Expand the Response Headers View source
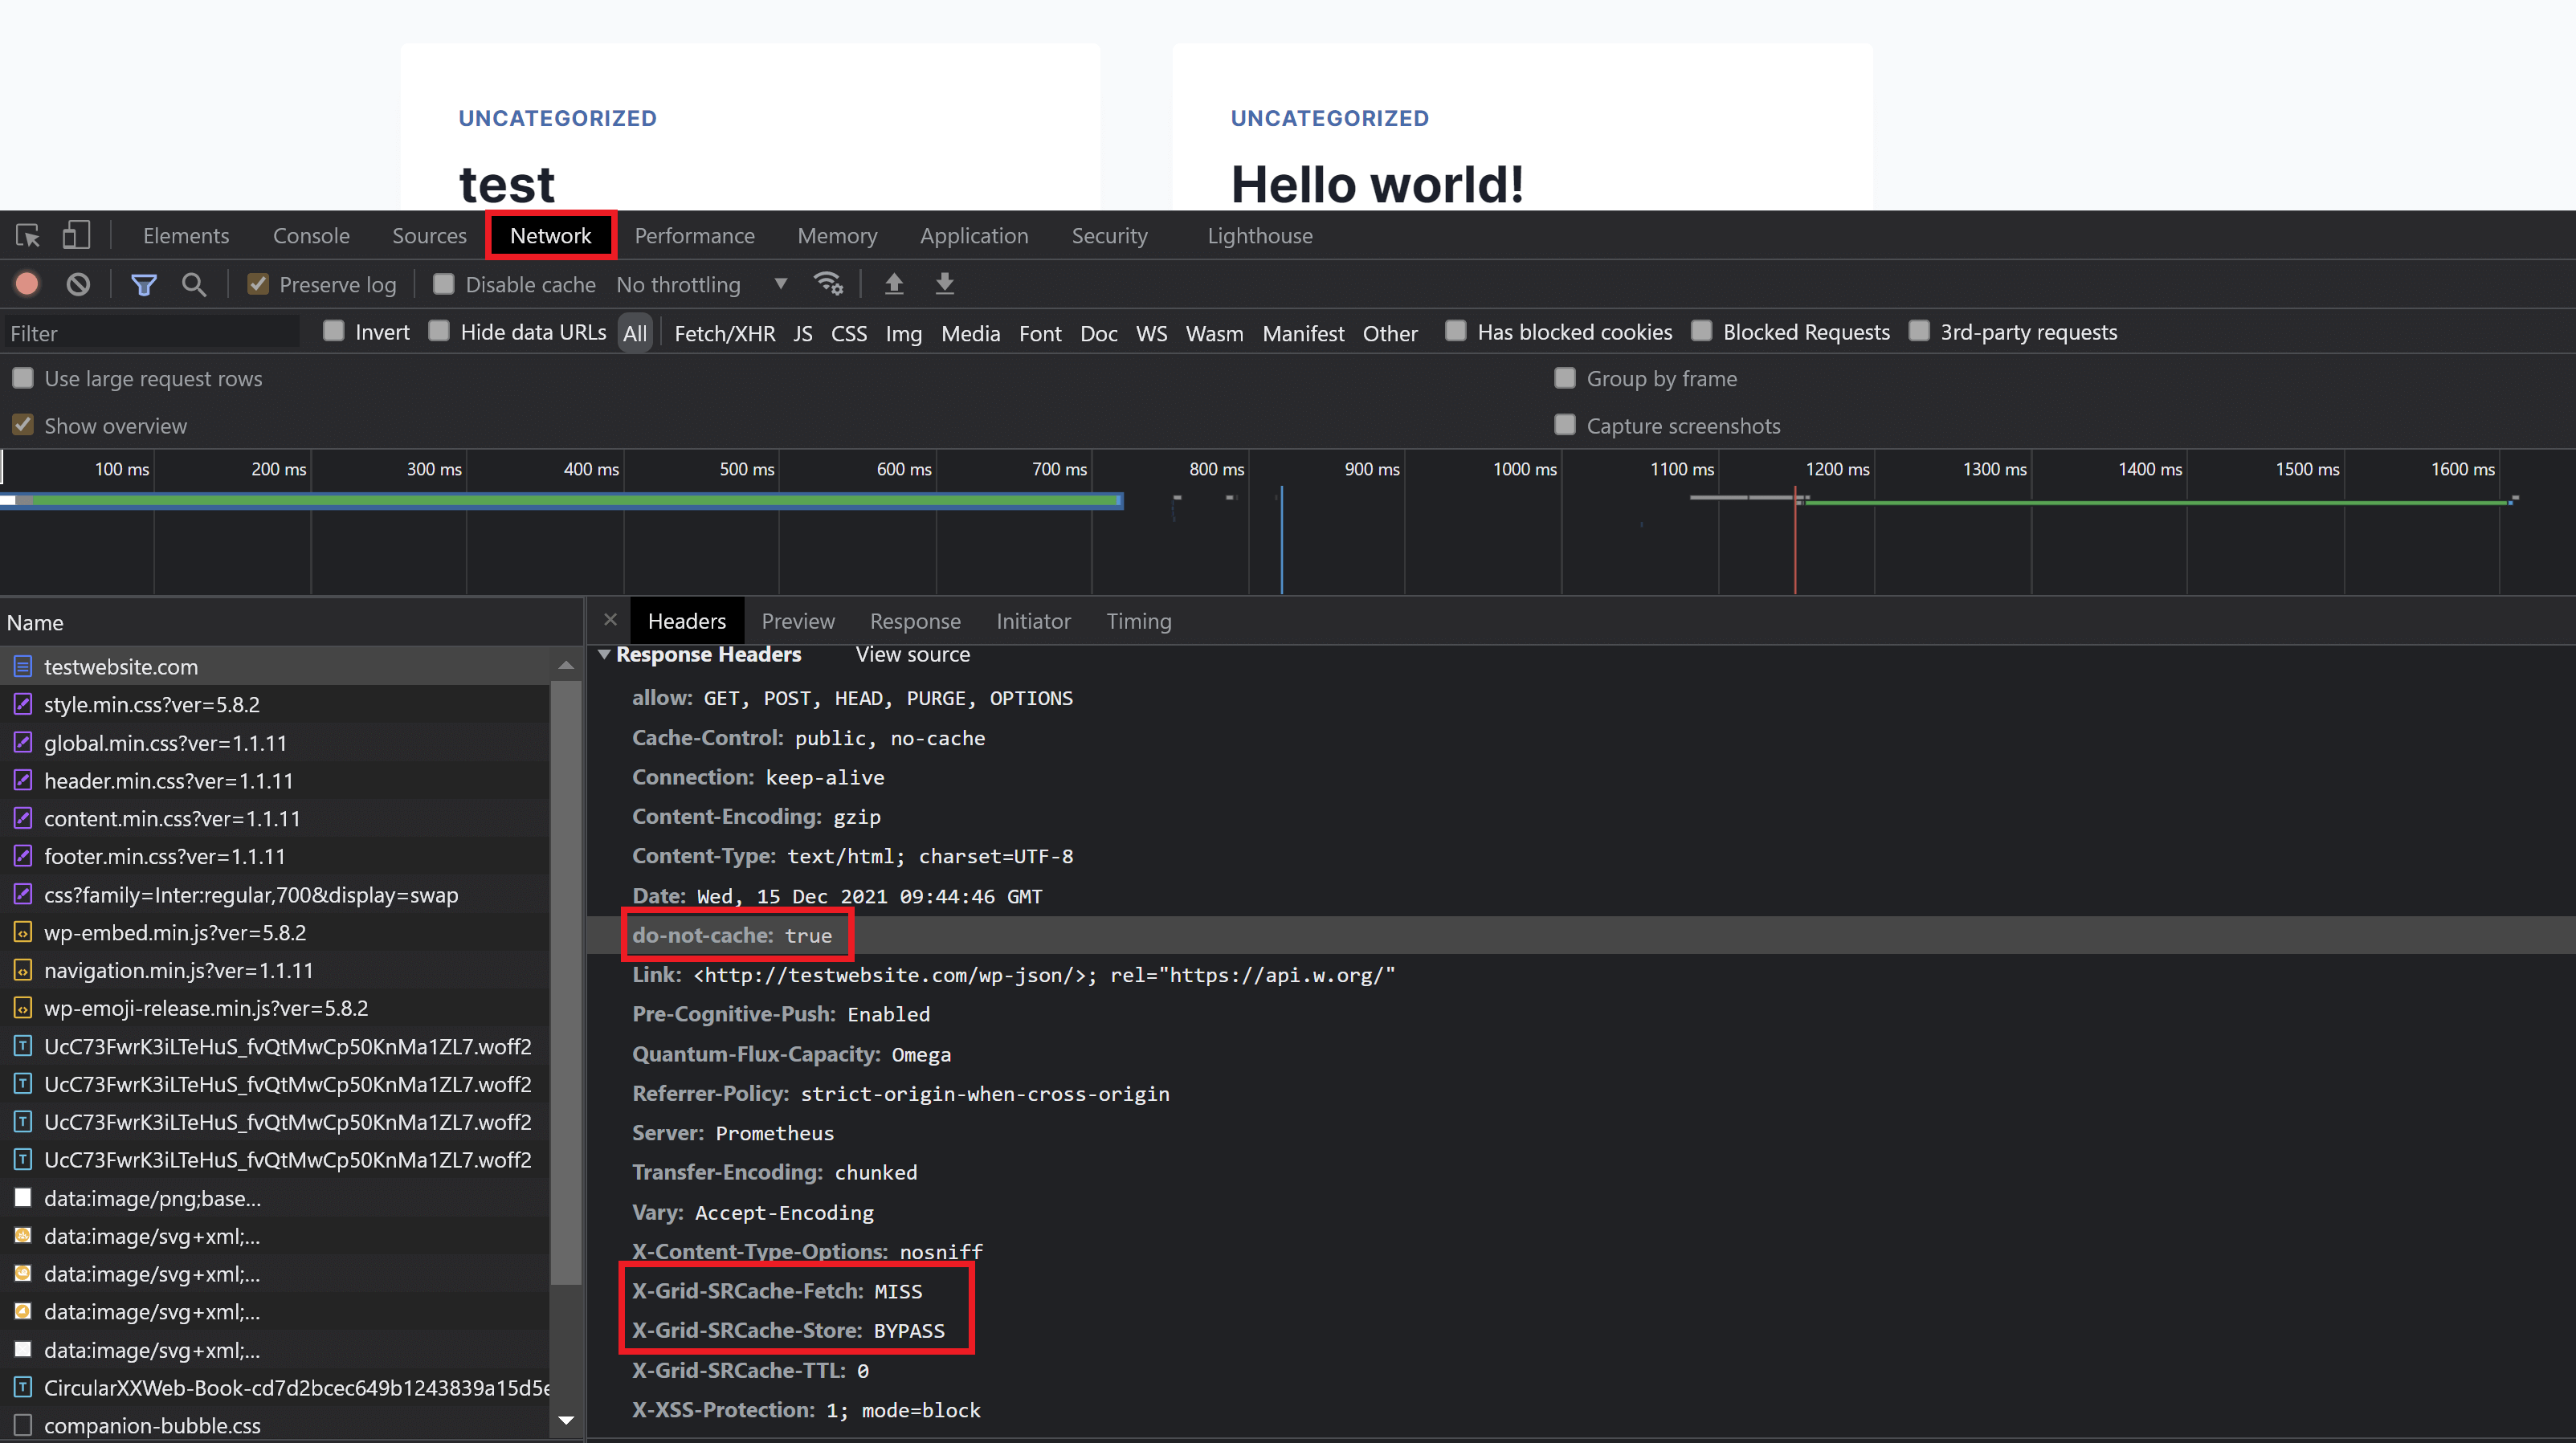Image resolution: width=2576 pixels, height=1443 pixels. [x=913, y=654]
